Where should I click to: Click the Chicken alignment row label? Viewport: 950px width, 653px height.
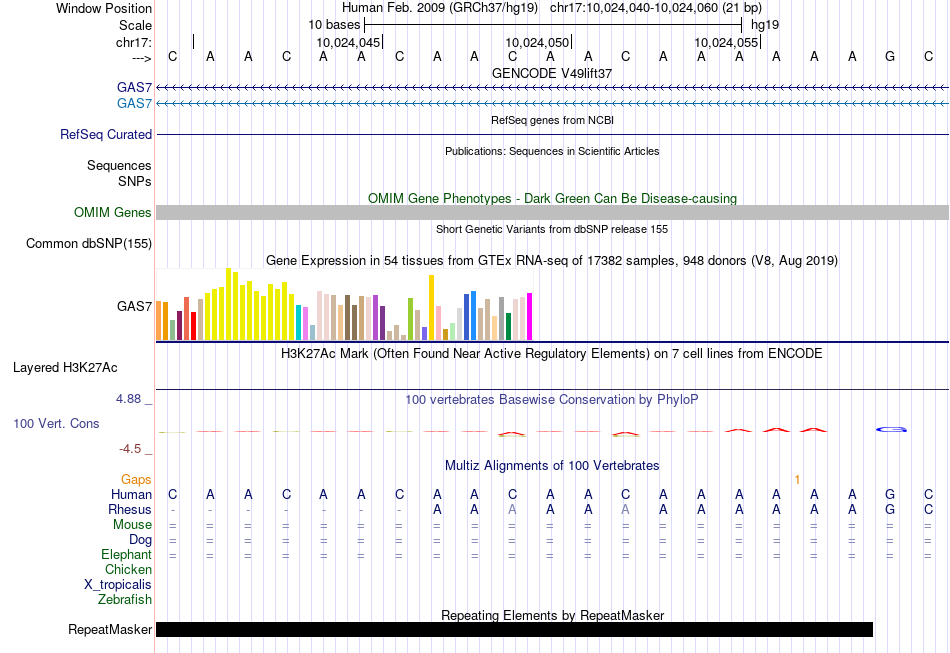point(128,569)
